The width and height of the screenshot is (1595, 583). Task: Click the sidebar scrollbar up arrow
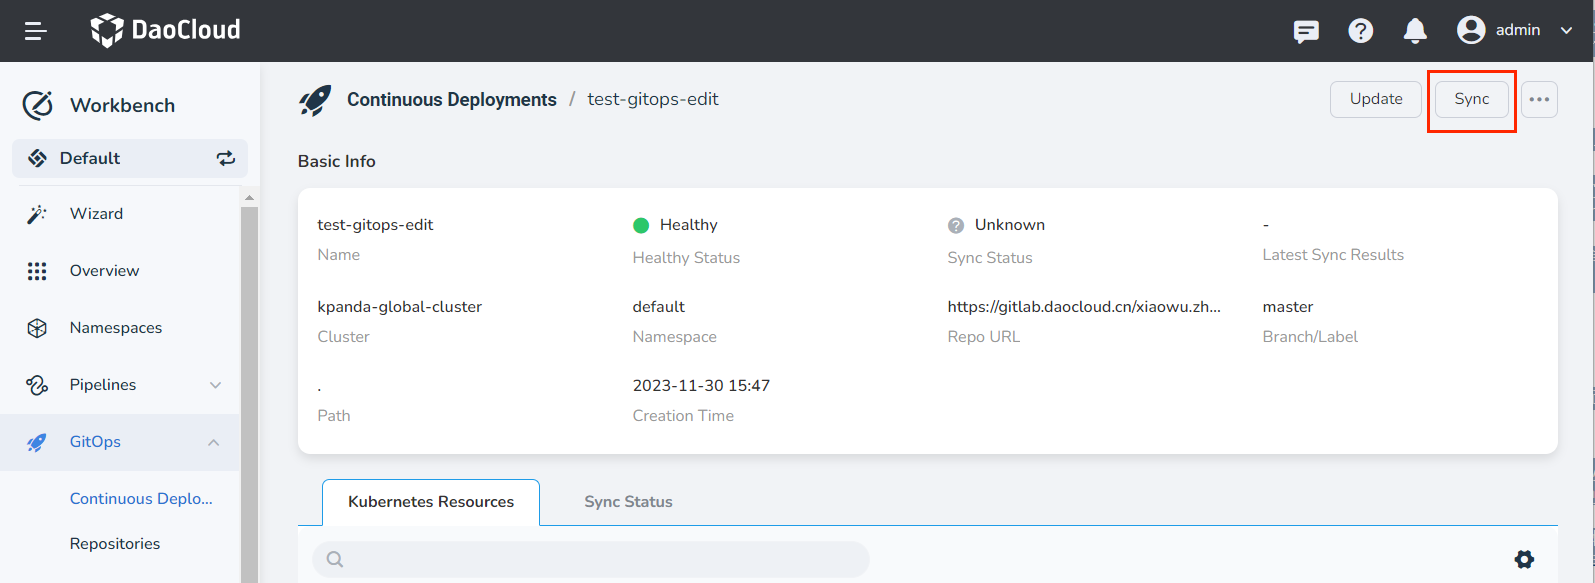tap(249, 198)
